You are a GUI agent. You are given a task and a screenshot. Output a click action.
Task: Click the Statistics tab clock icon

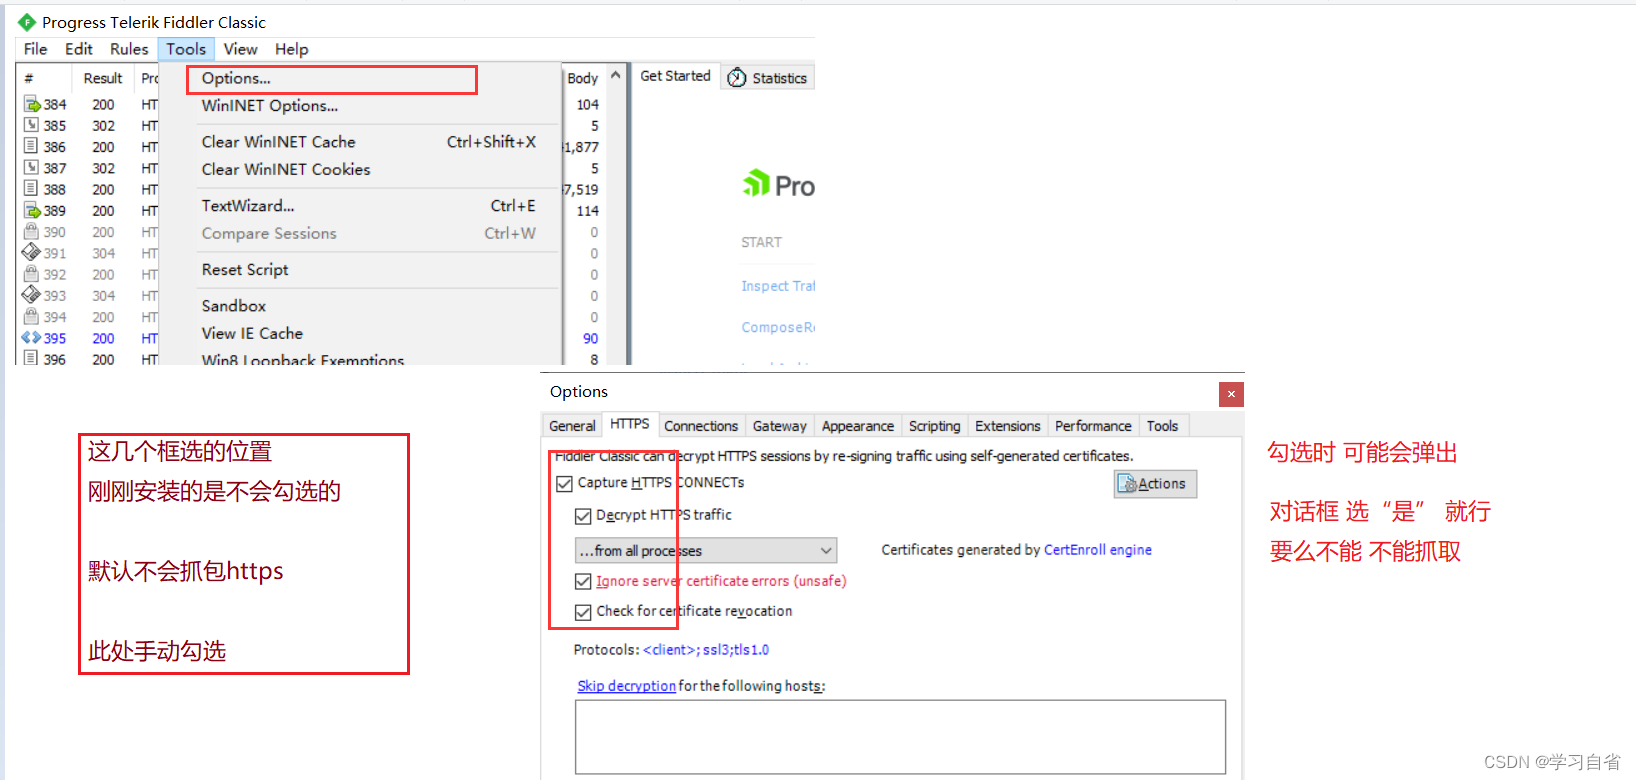pos(737,78)
